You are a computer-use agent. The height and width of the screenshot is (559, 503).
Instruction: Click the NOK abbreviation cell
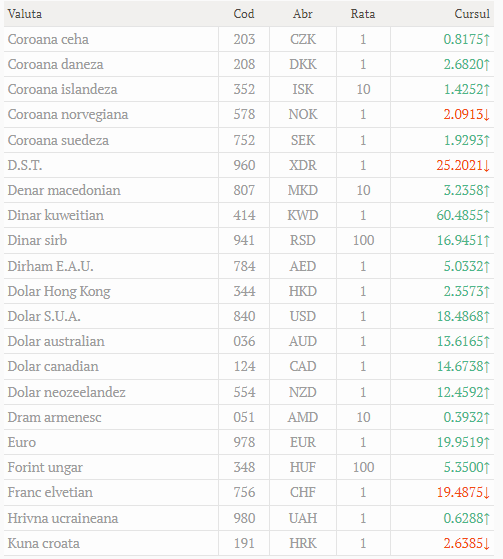tap(303, 114)
